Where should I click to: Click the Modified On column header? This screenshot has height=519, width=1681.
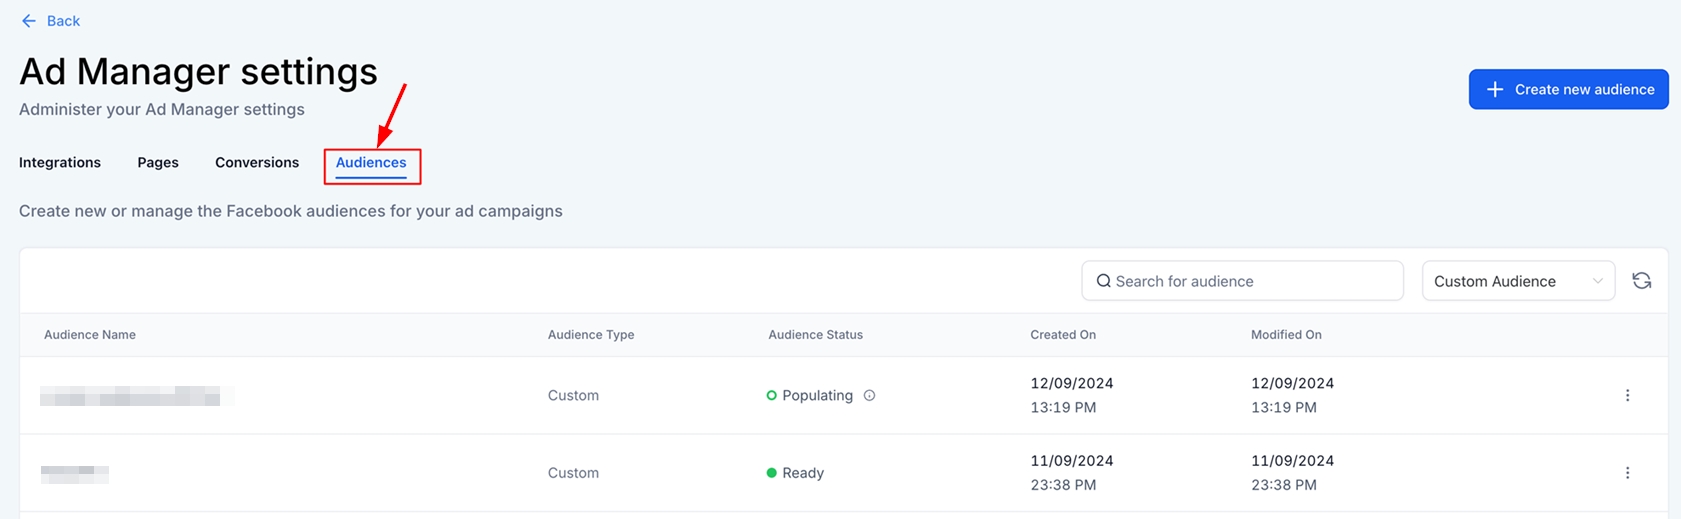pyautogui.click(x=1286, y=335)
